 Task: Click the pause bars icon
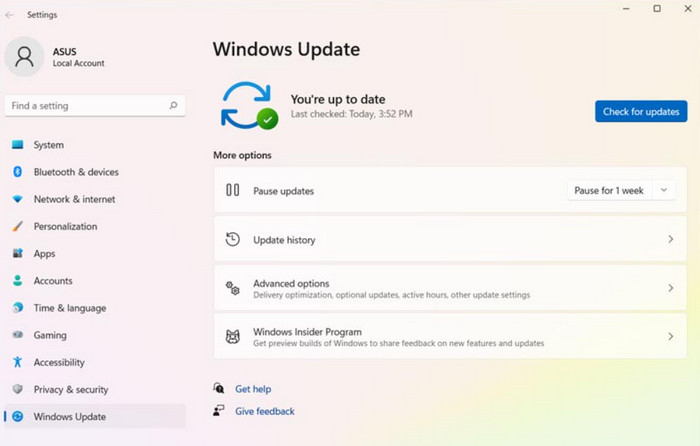click(x=233, y=190)
